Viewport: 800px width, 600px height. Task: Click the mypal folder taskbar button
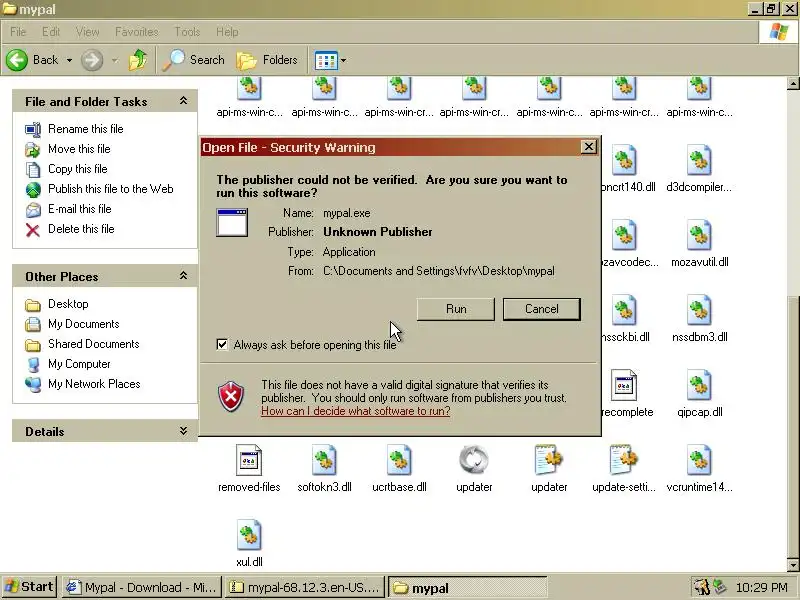tap(468, 588)
